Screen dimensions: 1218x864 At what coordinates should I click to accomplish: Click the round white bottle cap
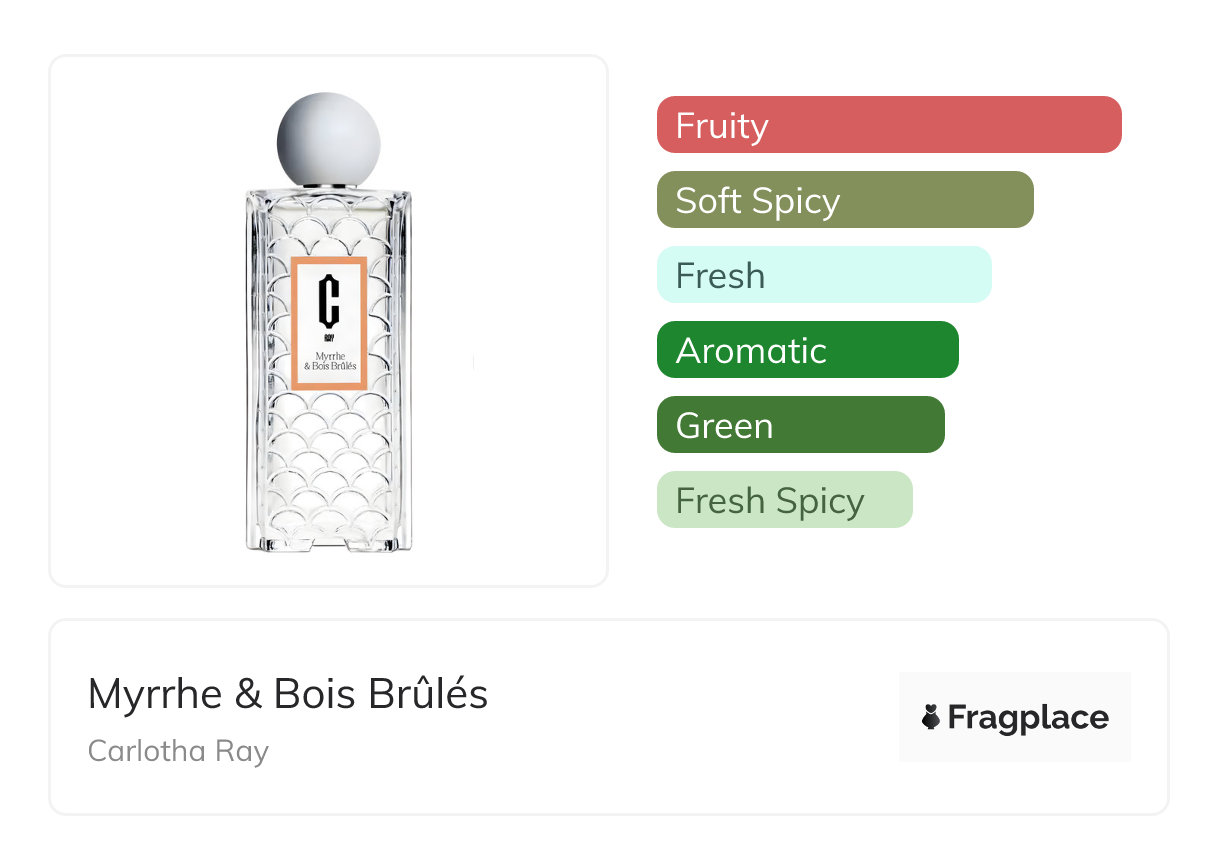pos(328,138)
